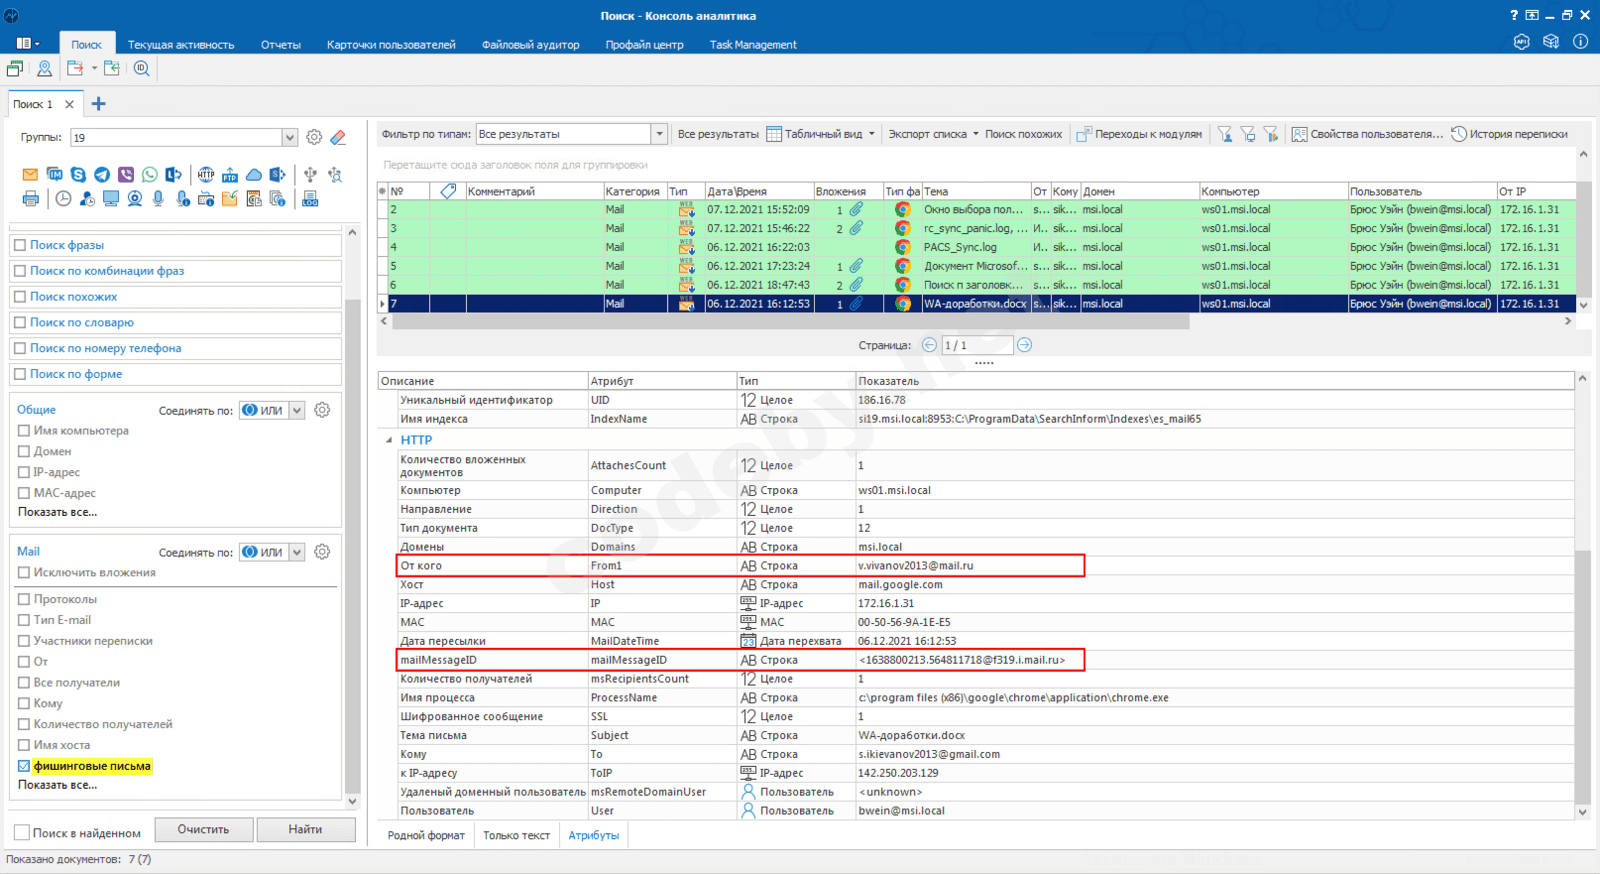Expand the Фильтр по типам combo box
The image size is (1600, 874).
coord(659,134)
